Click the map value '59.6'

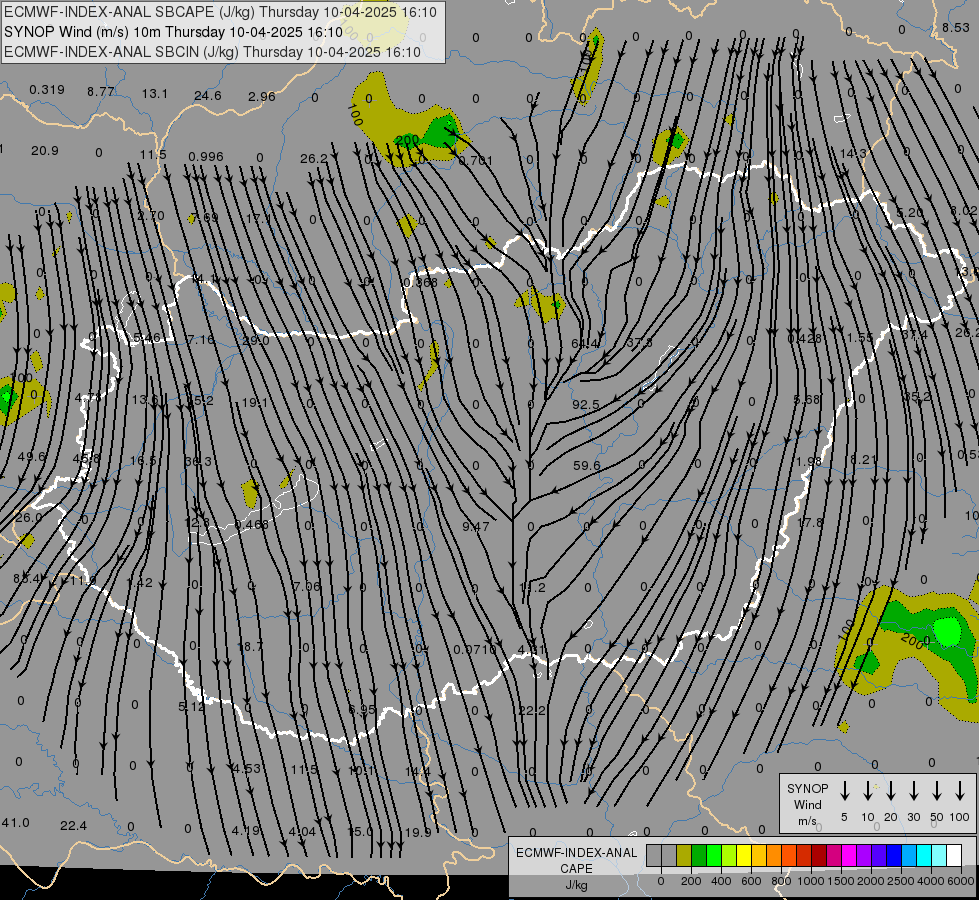pos(586,465)
